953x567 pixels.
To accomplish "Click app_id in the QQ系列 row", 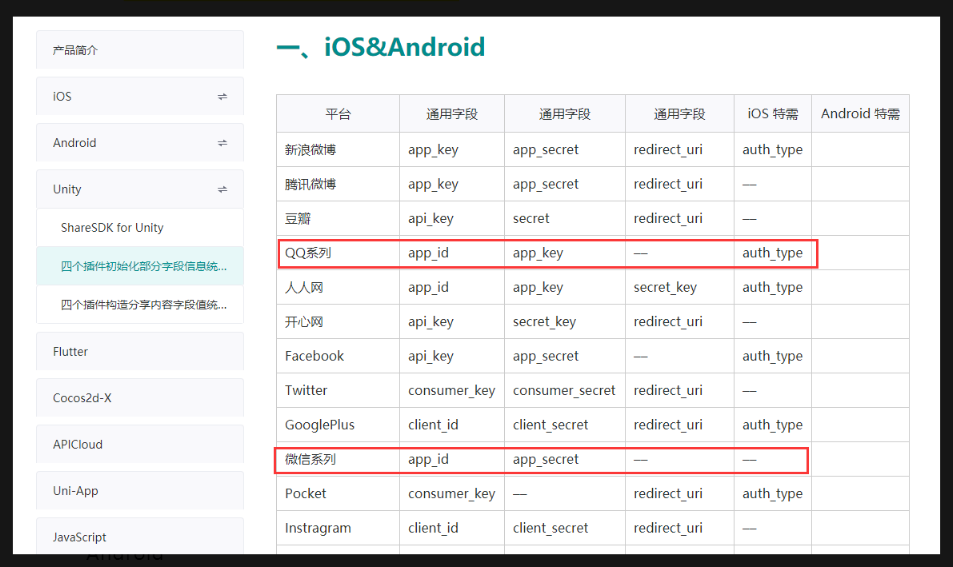I will [428, 253].
